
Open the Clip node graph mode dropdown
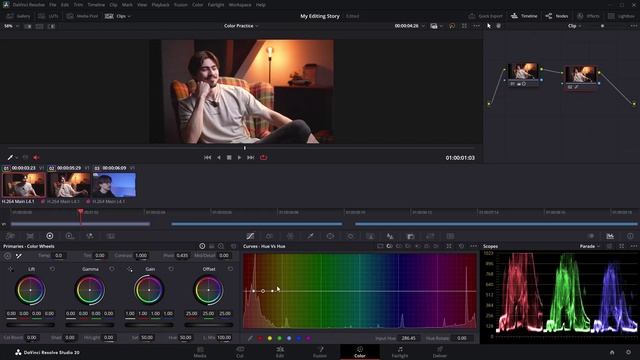point(574,26)
